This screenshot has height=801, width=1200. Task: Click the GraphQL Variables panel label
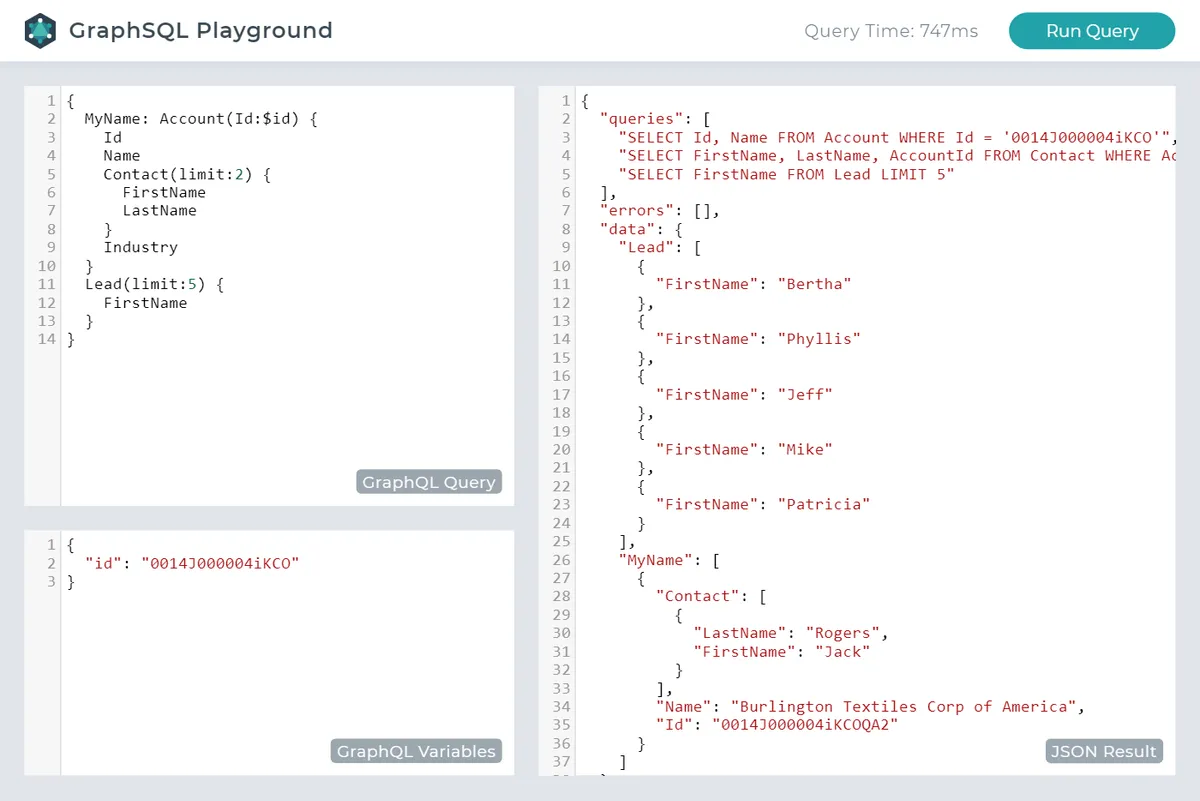(x=416, y=751)
